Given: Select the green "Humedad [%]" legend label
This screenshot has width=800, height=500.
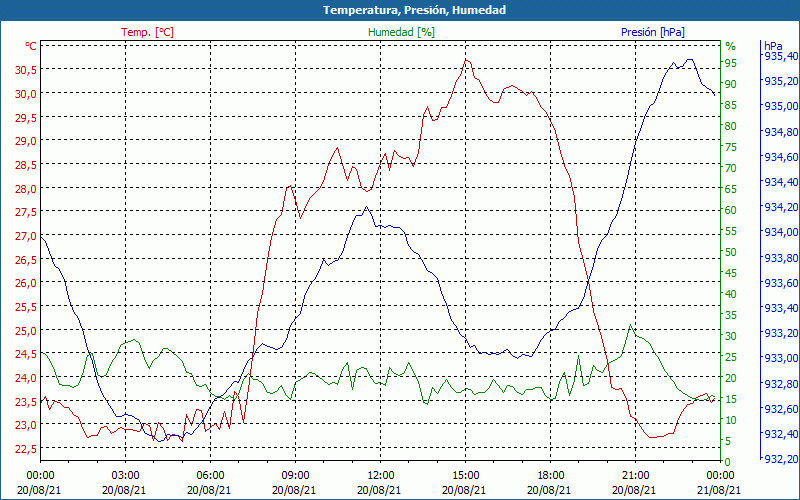Looking at the screenshot, I should tap(401, 32).
